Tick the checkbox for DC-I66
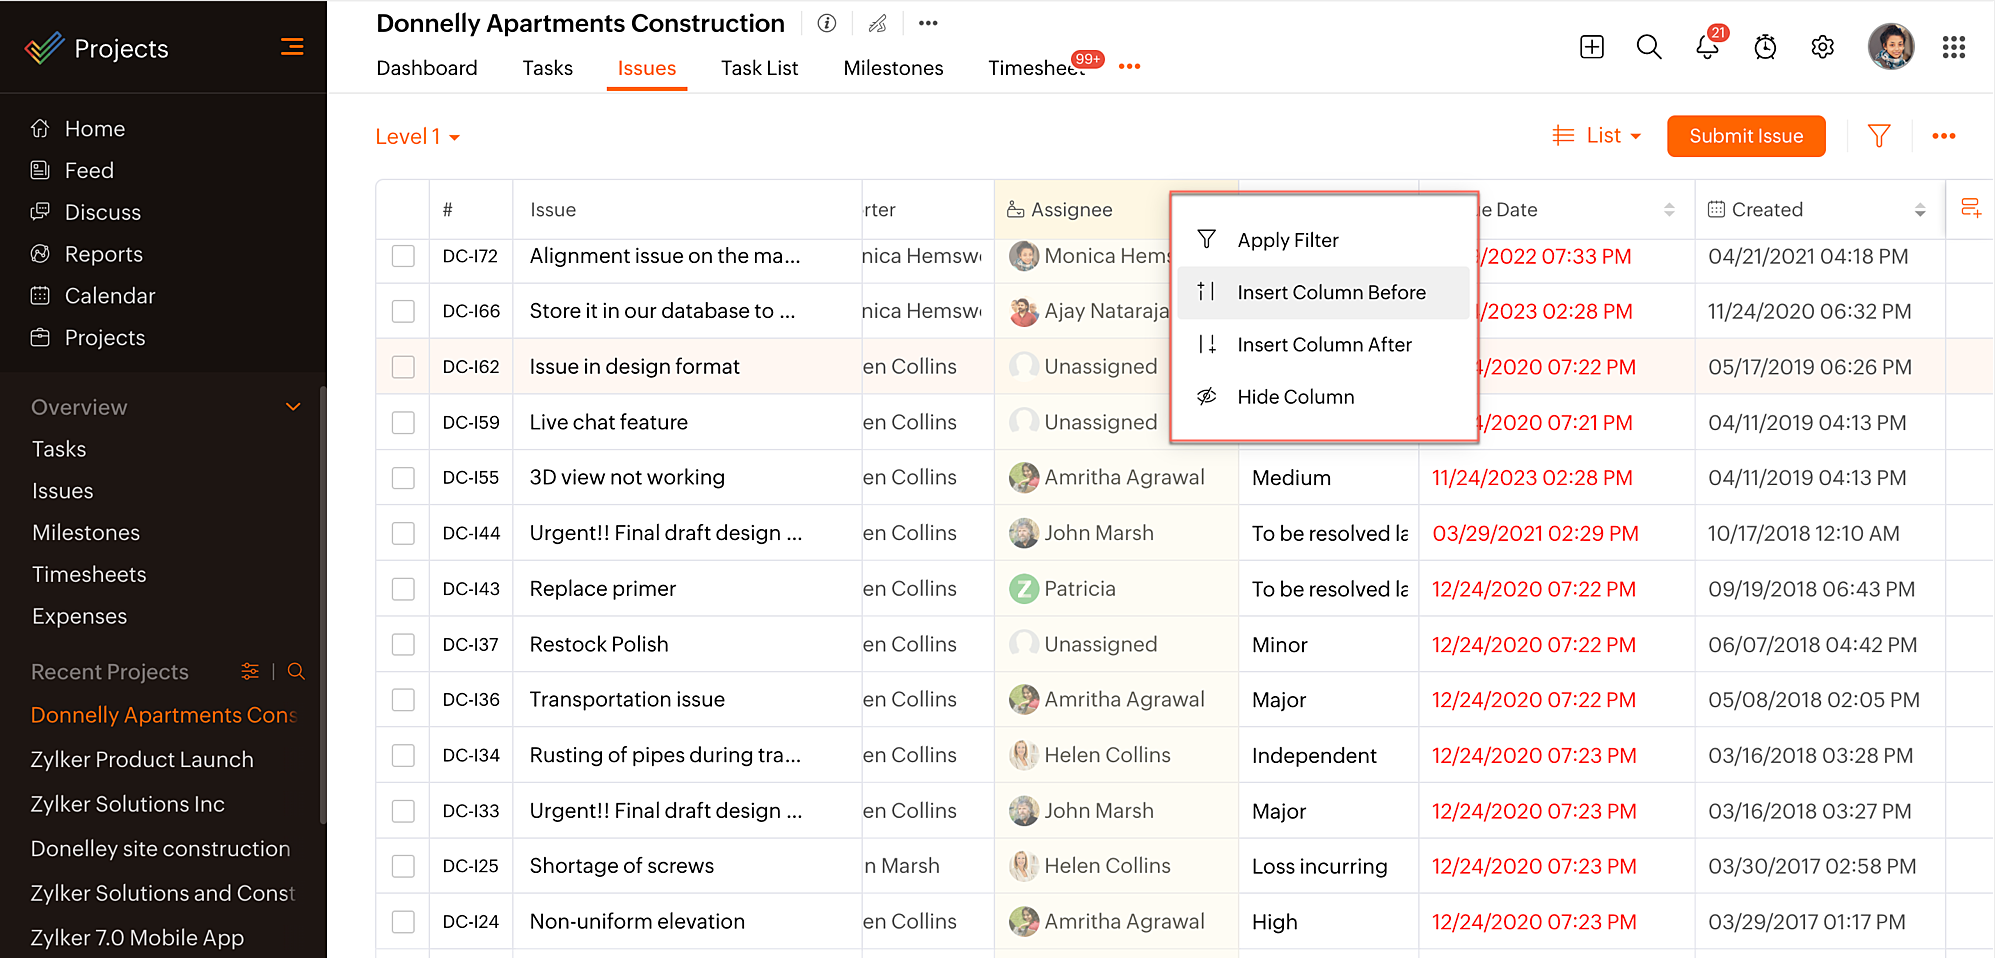The image size is (1996, 958). tap(403, 311)
